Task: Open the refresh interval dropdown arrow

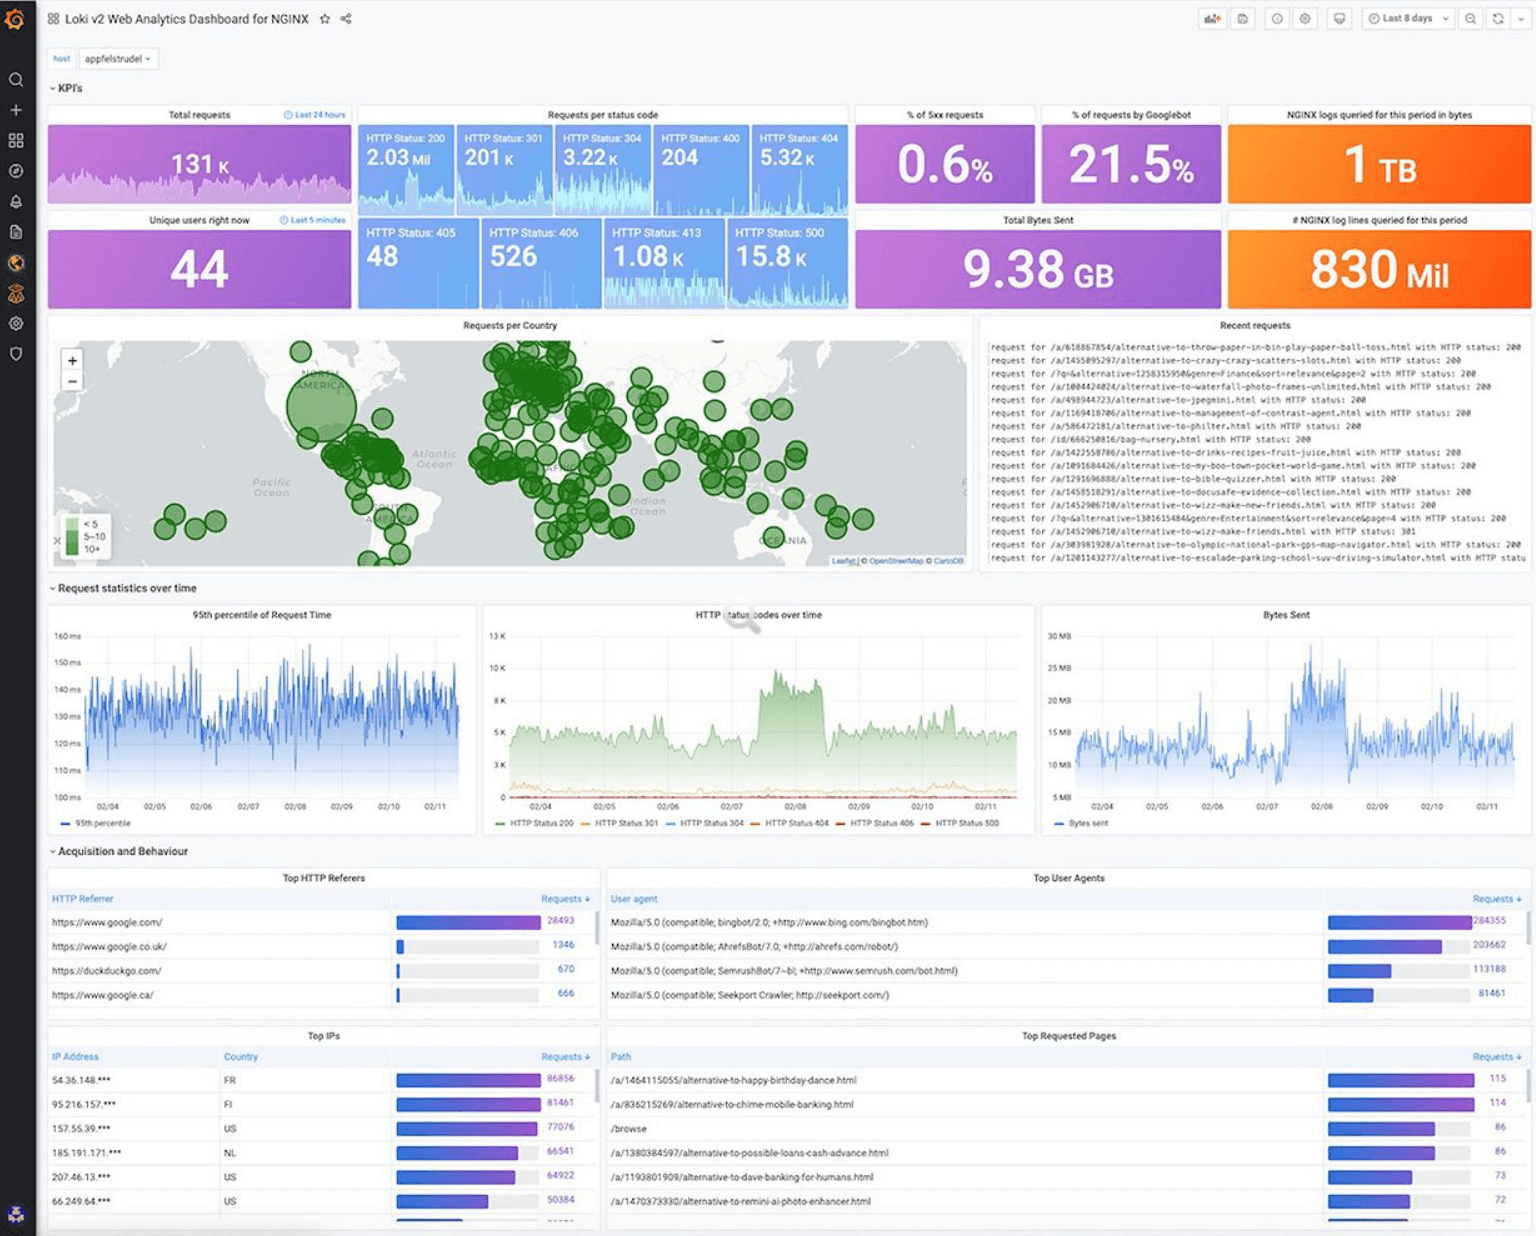Action: [1521, 19]
